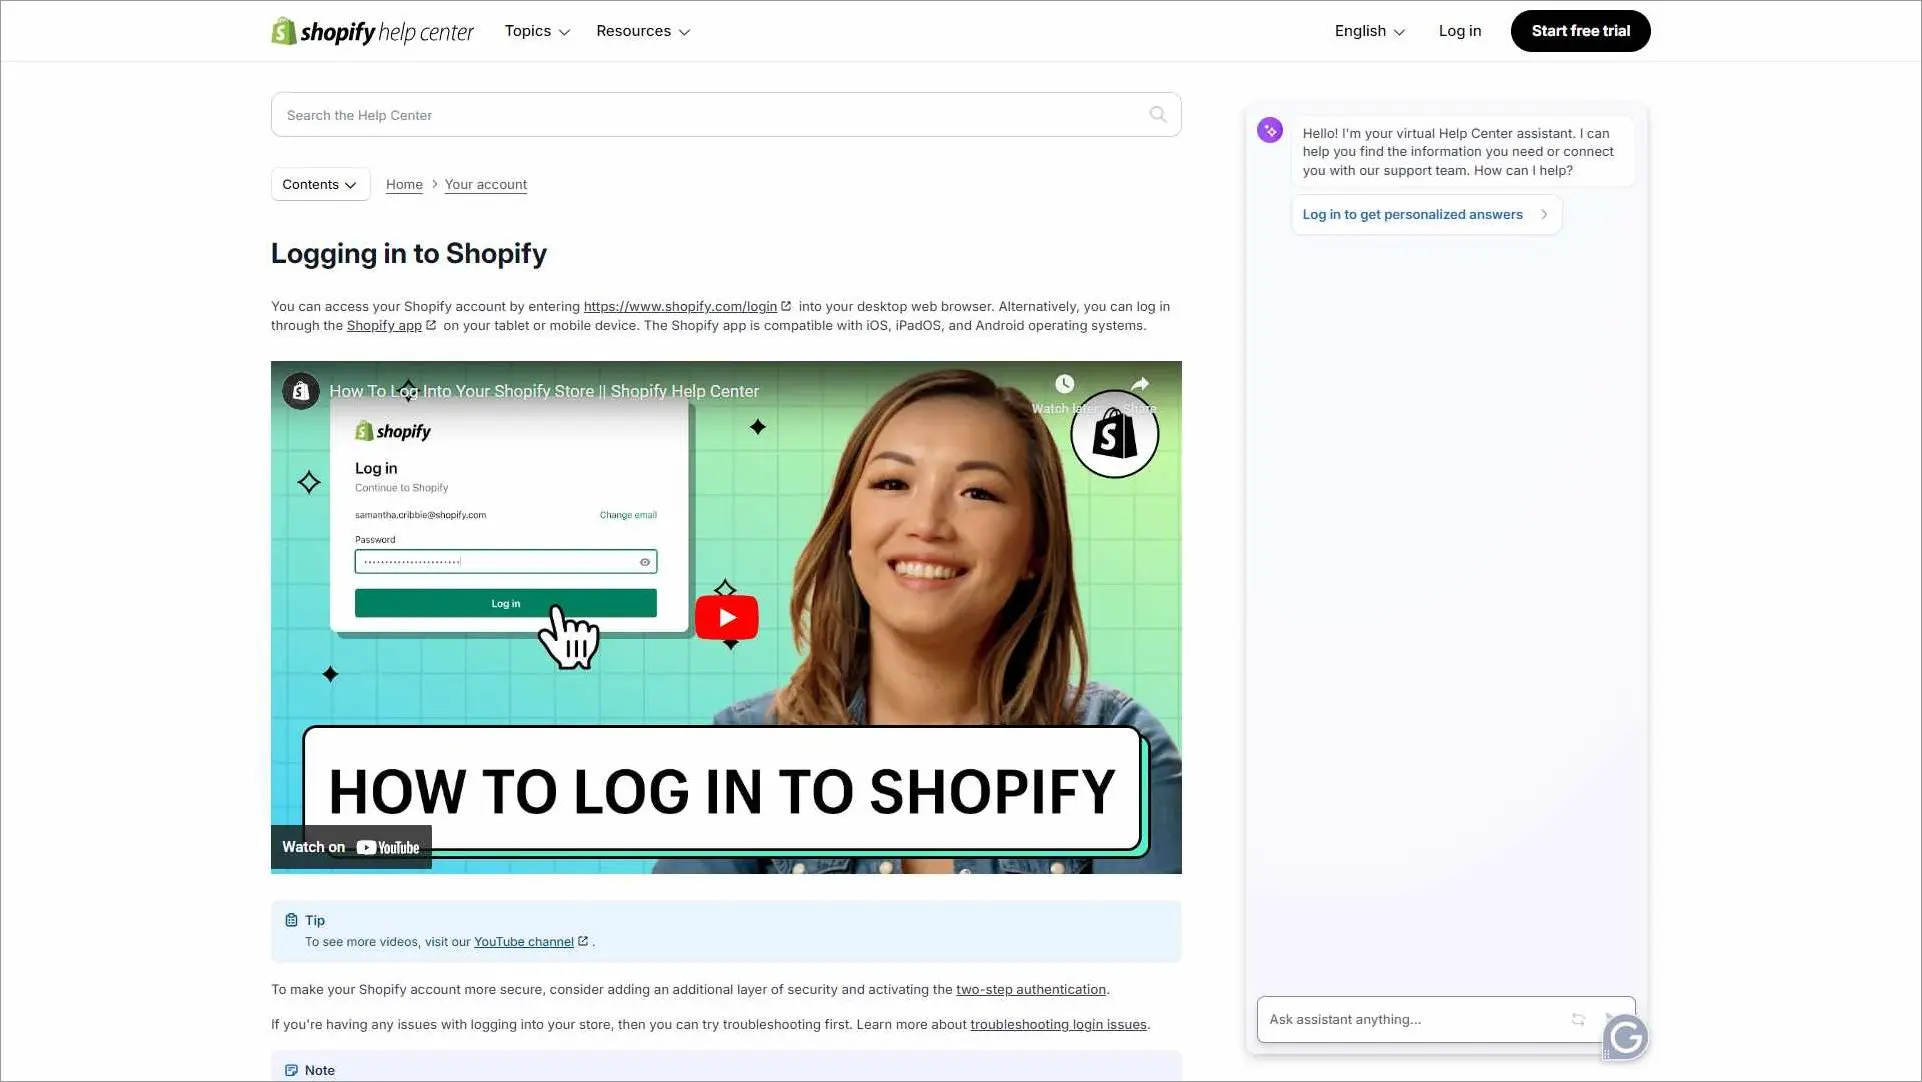Click the search magnifier icon
Image resolution: width=1922 pixels, height=1082 pixels.
[x=1158, y=115]
